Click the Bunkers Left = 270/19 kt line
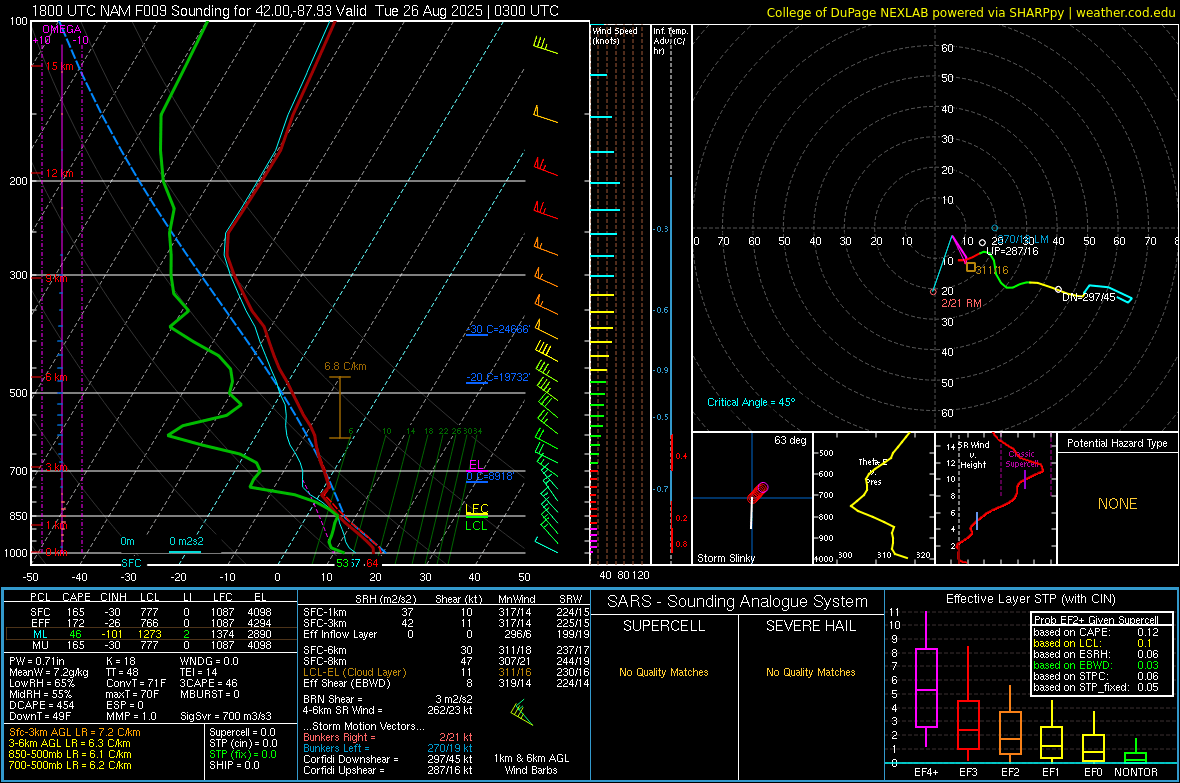 pos(388,748)
